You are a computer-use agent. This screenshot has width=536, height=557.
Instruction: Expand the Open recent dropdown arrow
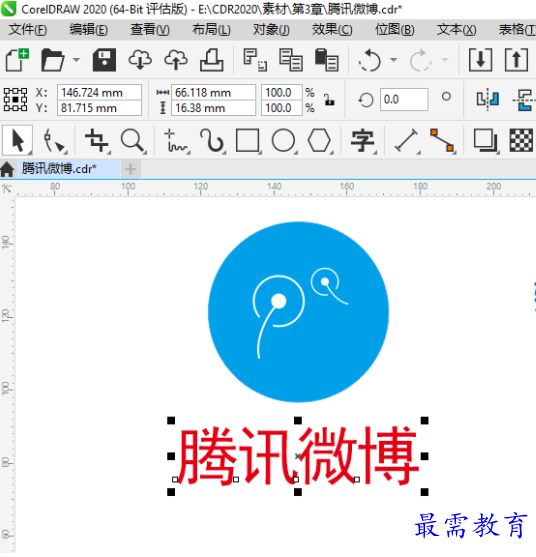point(76,60)
